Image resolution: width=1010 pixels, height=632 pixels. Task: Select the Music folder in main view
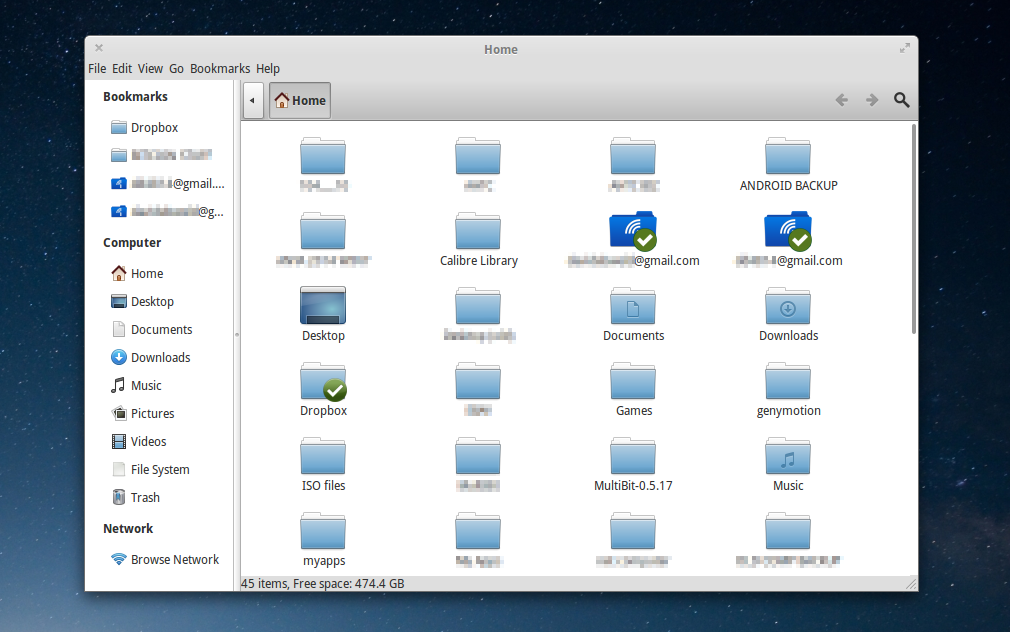point(788,465)
